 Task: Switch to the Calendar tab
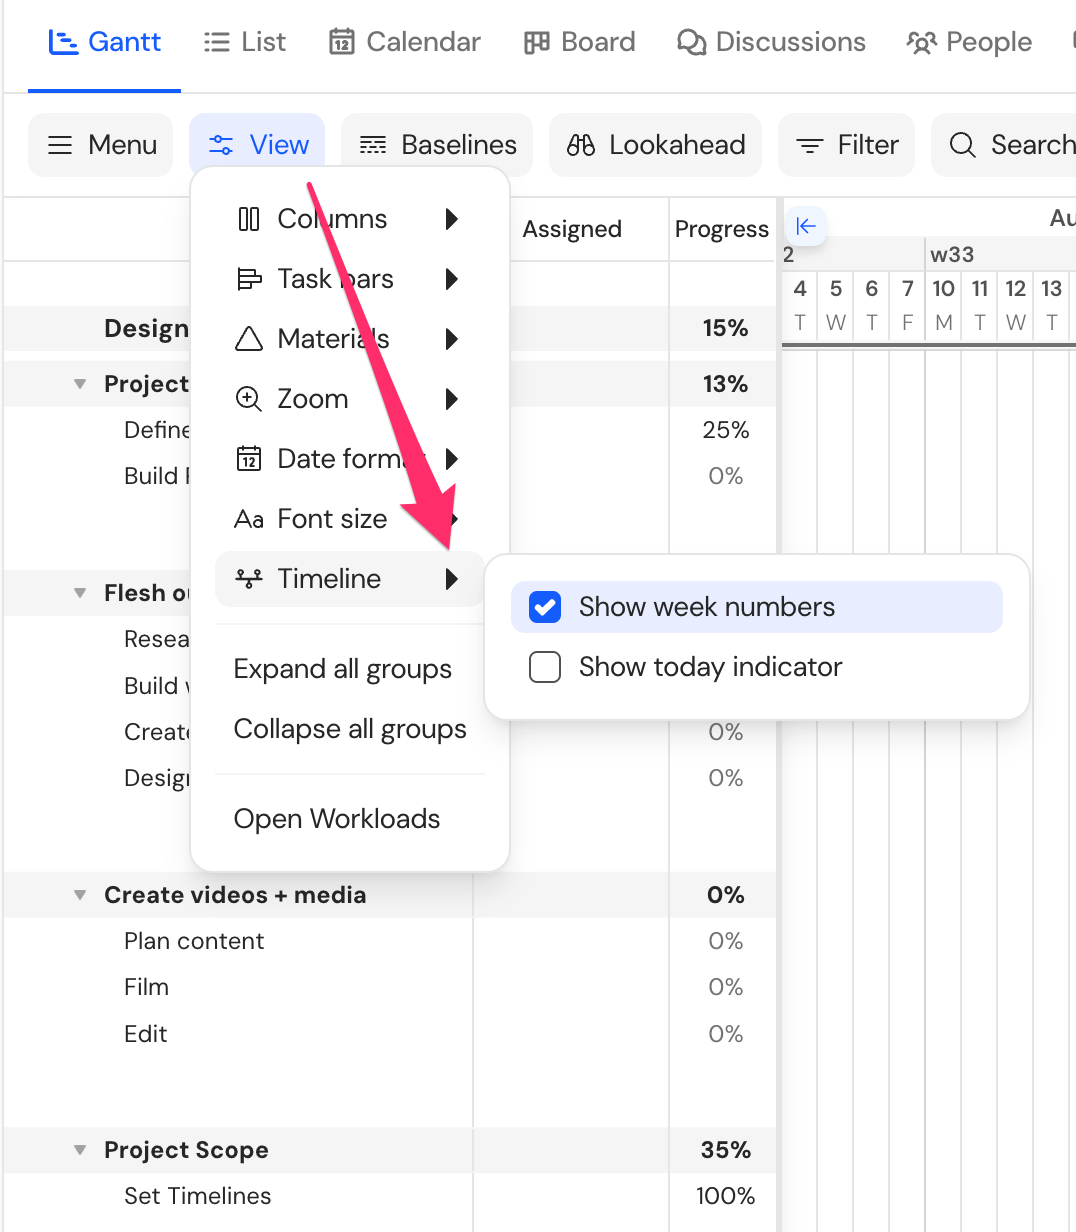coord(405,42)
